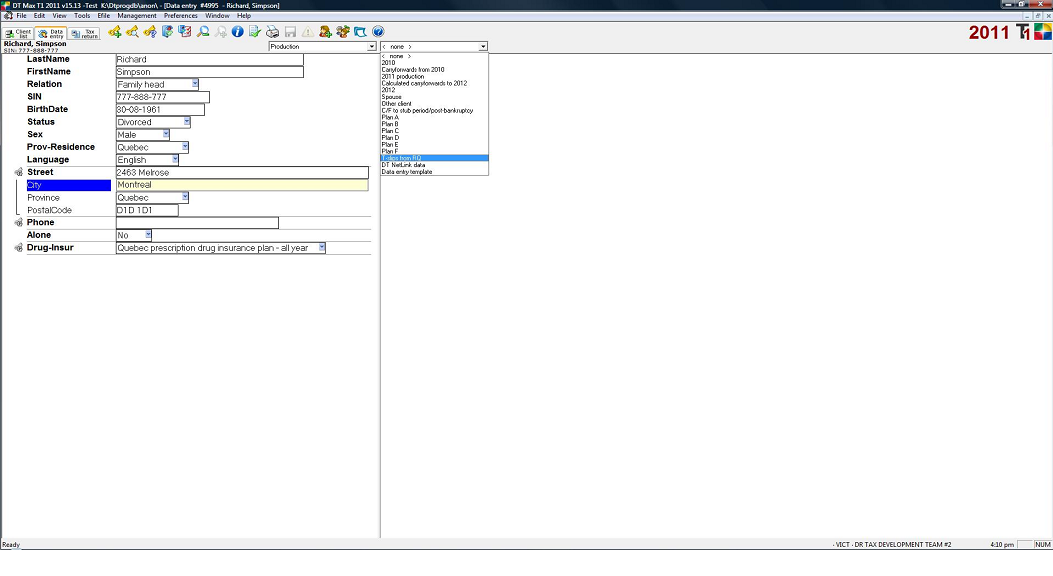Open the Management menu
The width and height of the screenshot is (1053, 576).
(x=137, y=16)
